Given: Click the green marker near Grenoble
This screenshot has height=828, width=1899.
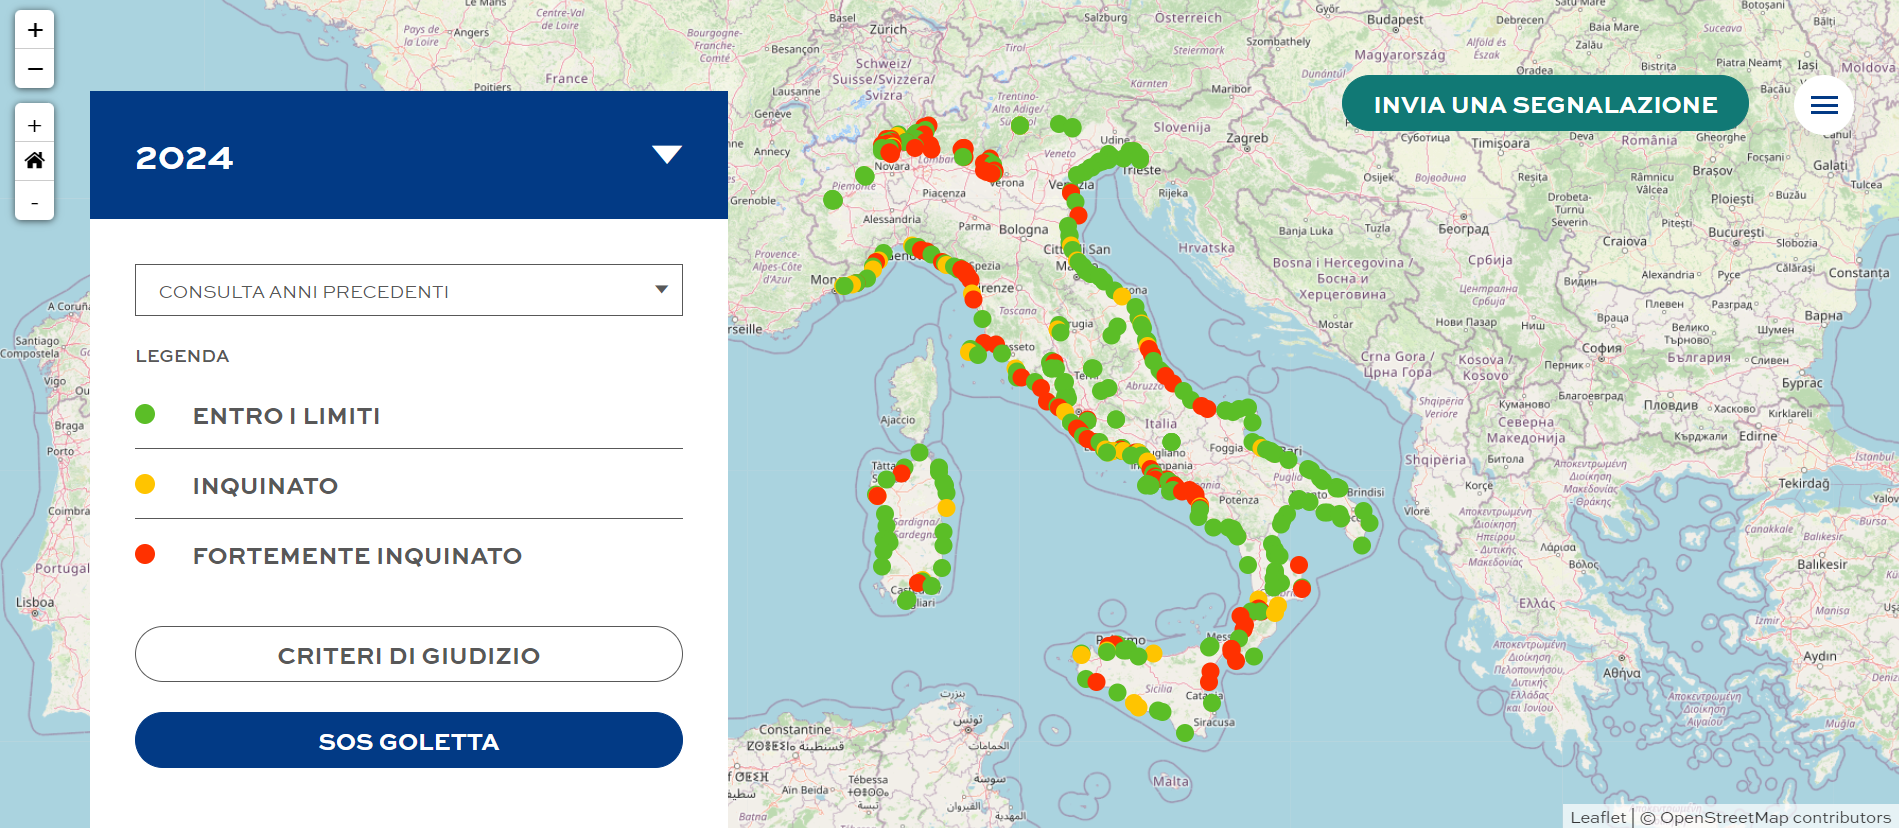Looking at the screenshot, I should point(832,200).
